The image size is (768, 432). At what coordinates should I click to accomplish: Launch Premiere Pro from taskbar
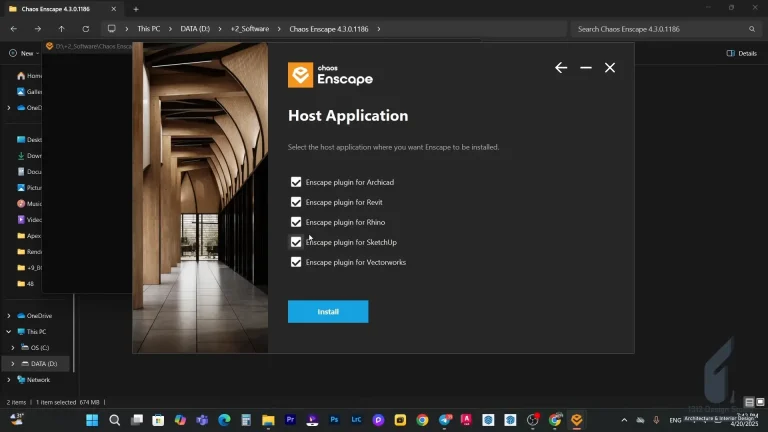pos(290,420)
